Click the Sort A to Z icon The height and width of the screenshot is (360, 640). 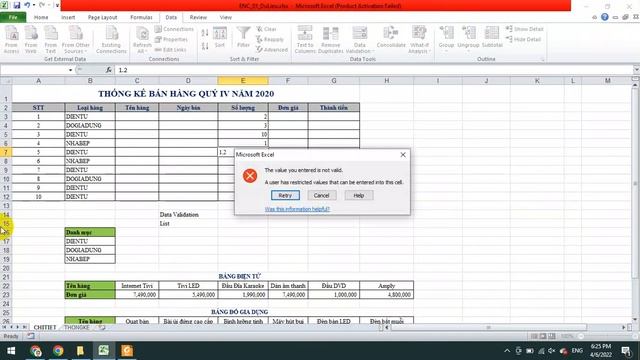pos(205,33)
